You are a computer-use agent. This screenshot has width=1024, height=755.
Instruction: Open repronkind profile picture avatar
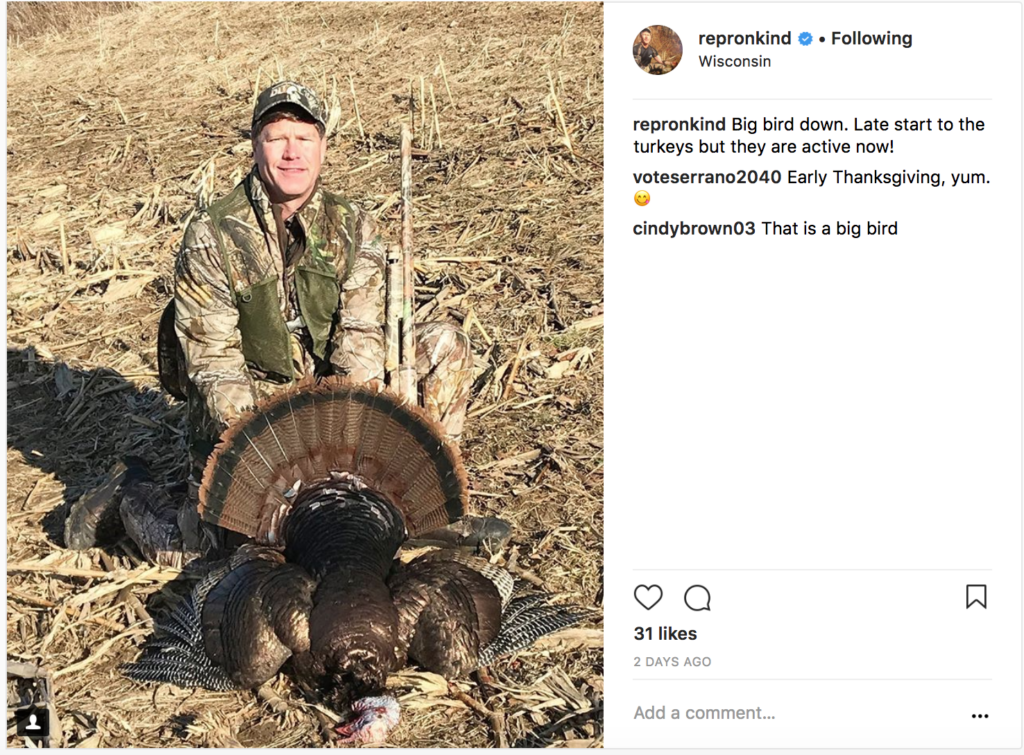pyautogui.click(x=658, y=50)
